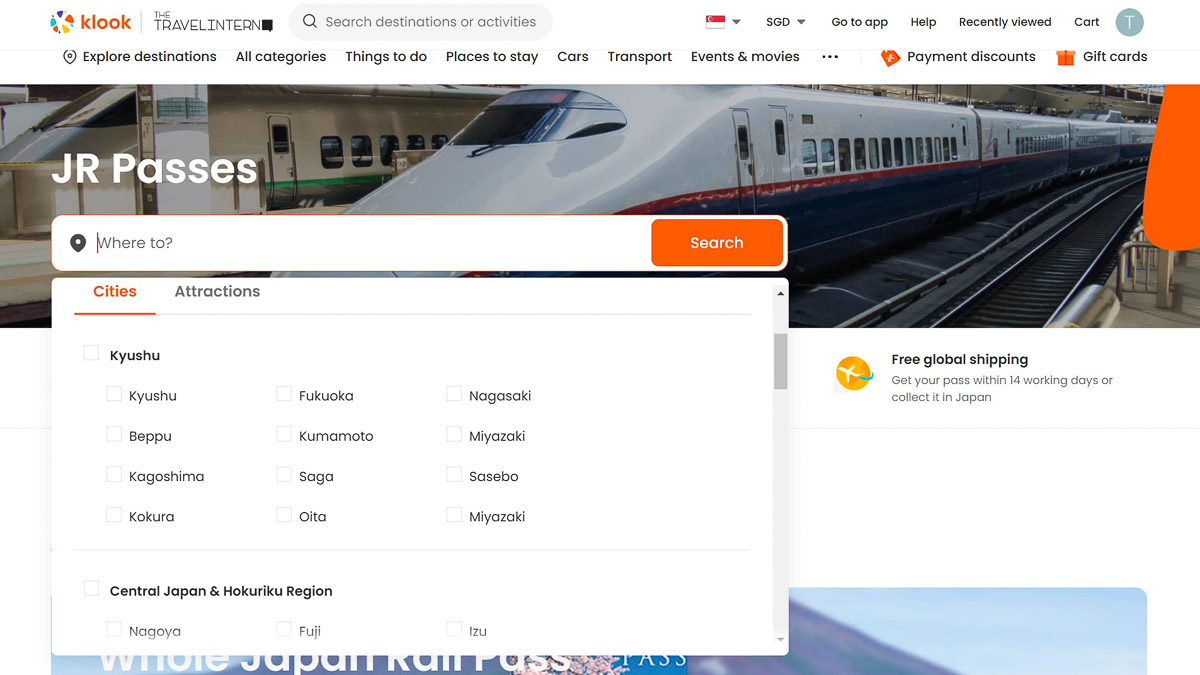Image resolution: width=1200 pixels, height=675 pixels.
Task: Click the Explore destinations pin icon
Action: pos(69,57)
